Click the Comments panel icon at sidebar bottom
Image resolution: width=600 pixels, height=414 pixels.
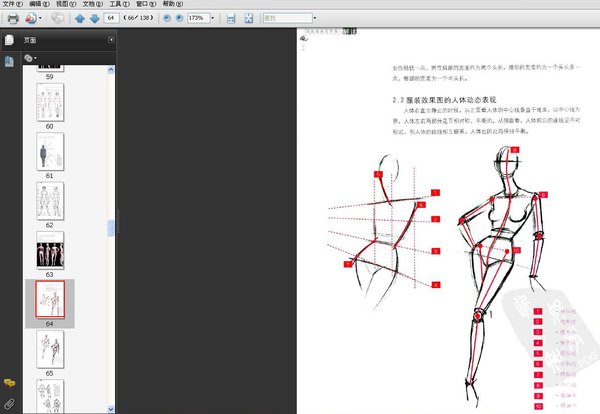(x=10, y=383)
